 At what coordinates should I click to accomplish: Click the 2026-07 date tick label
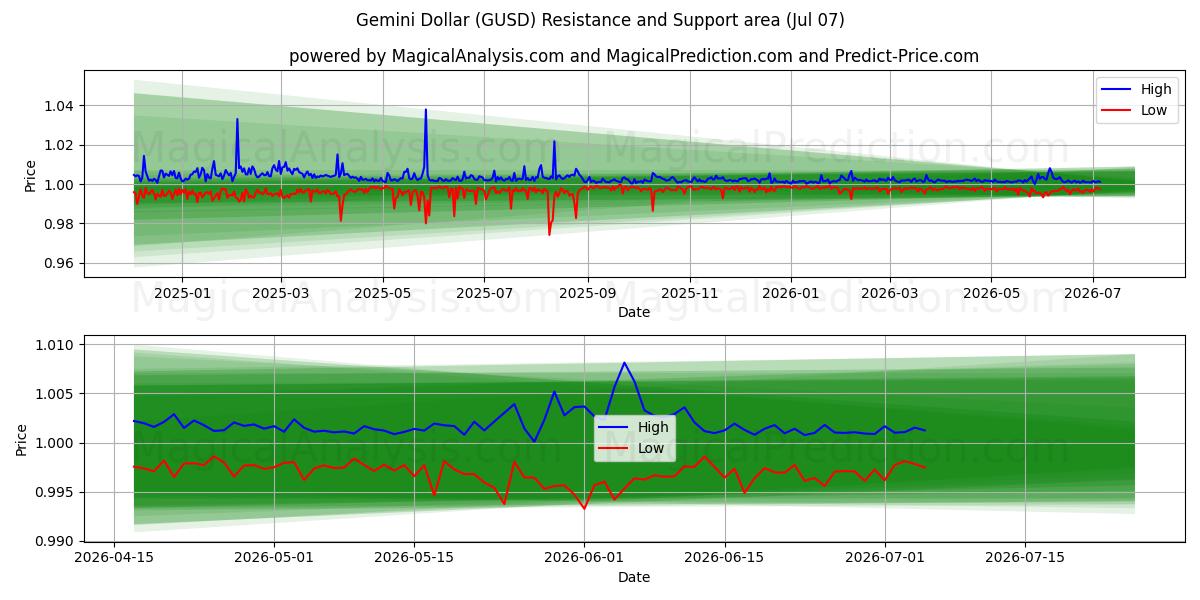[x=1093, y=294]
